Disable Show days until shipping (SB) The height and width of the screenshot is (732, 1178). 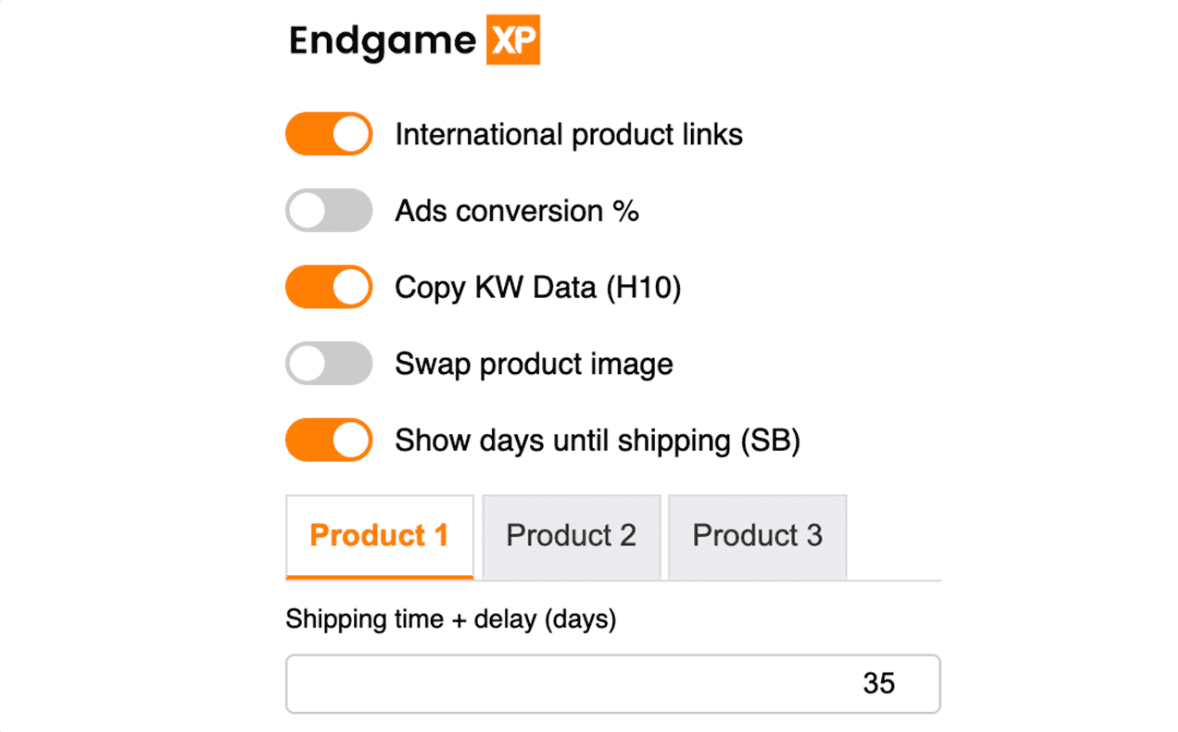click(x=328, y=440)
